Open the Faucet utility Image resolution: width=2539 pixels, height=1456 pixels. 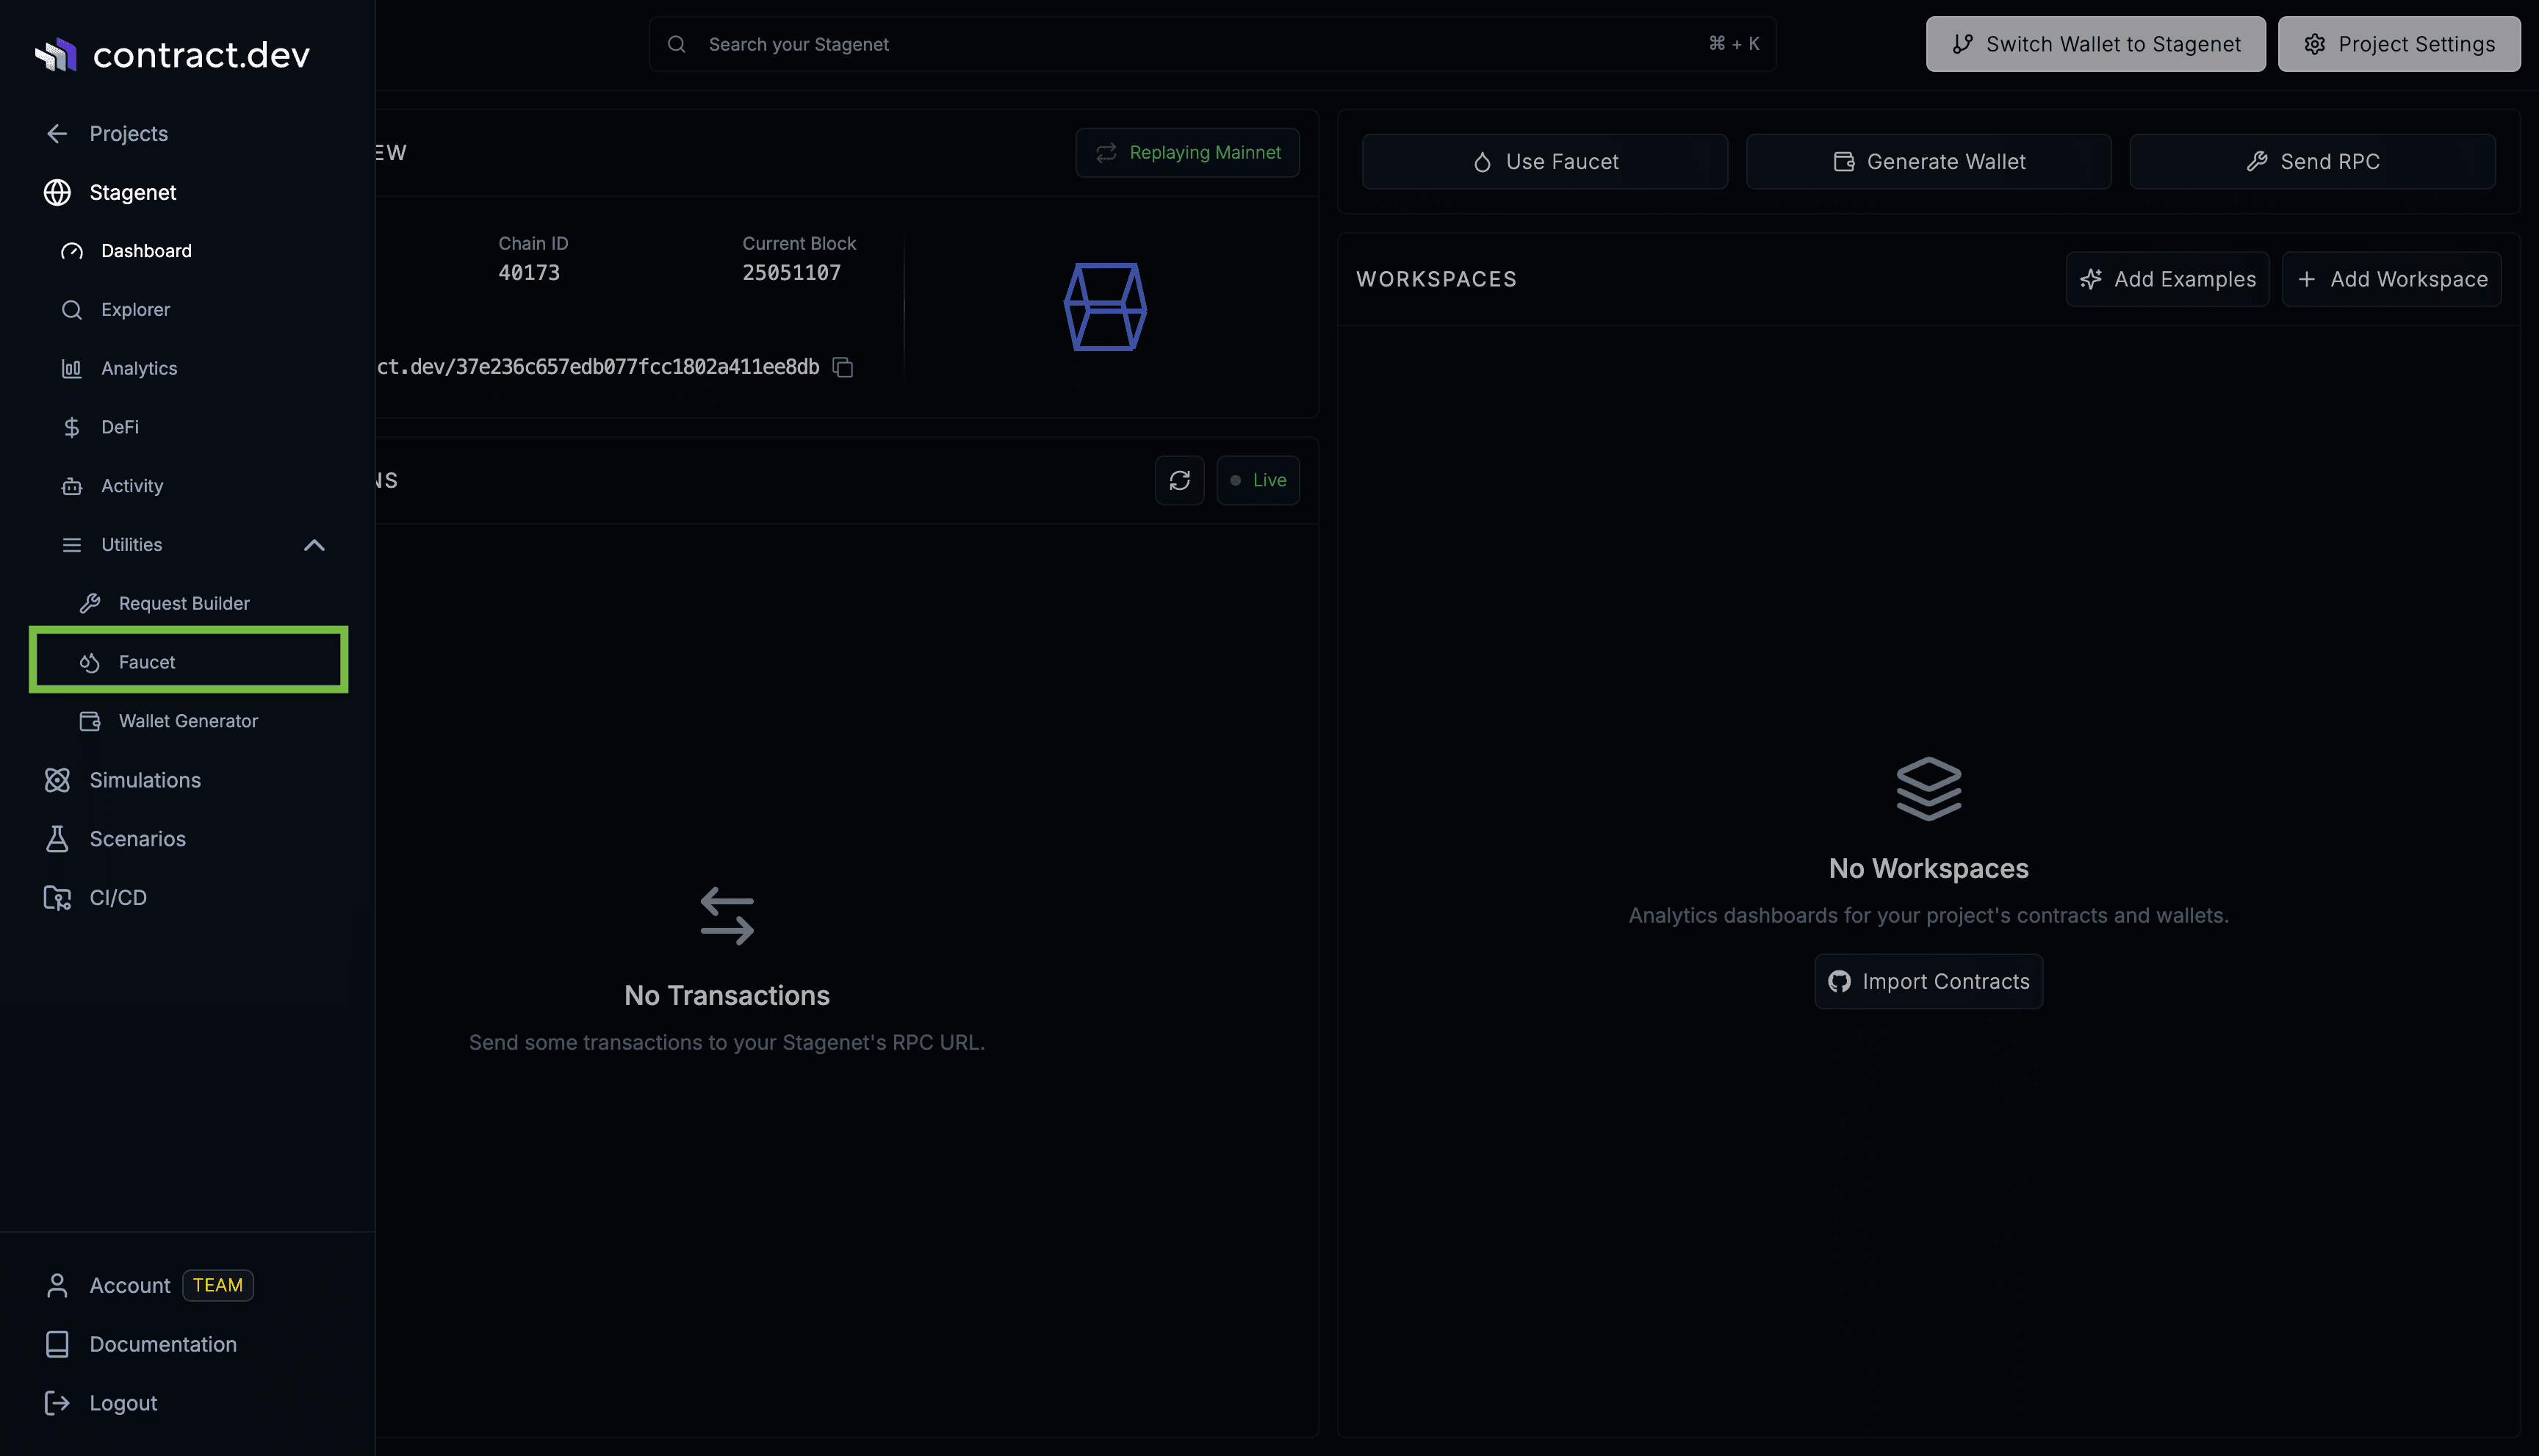click(x=188, y=660)
